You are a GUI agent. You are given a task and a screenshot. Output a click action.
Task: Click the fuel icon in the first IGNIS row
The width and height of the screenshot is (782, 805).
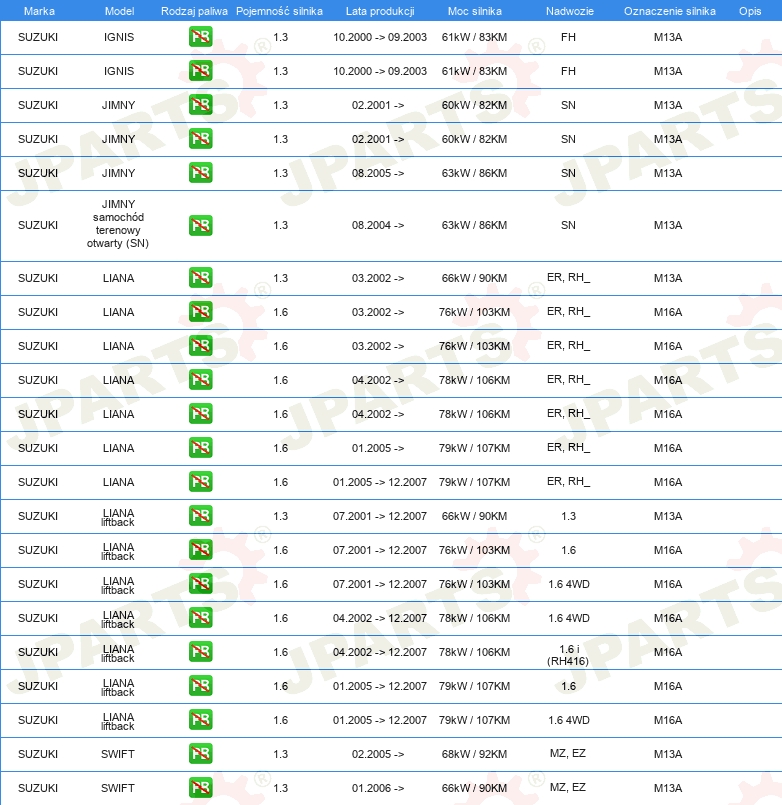pos(200,37)
